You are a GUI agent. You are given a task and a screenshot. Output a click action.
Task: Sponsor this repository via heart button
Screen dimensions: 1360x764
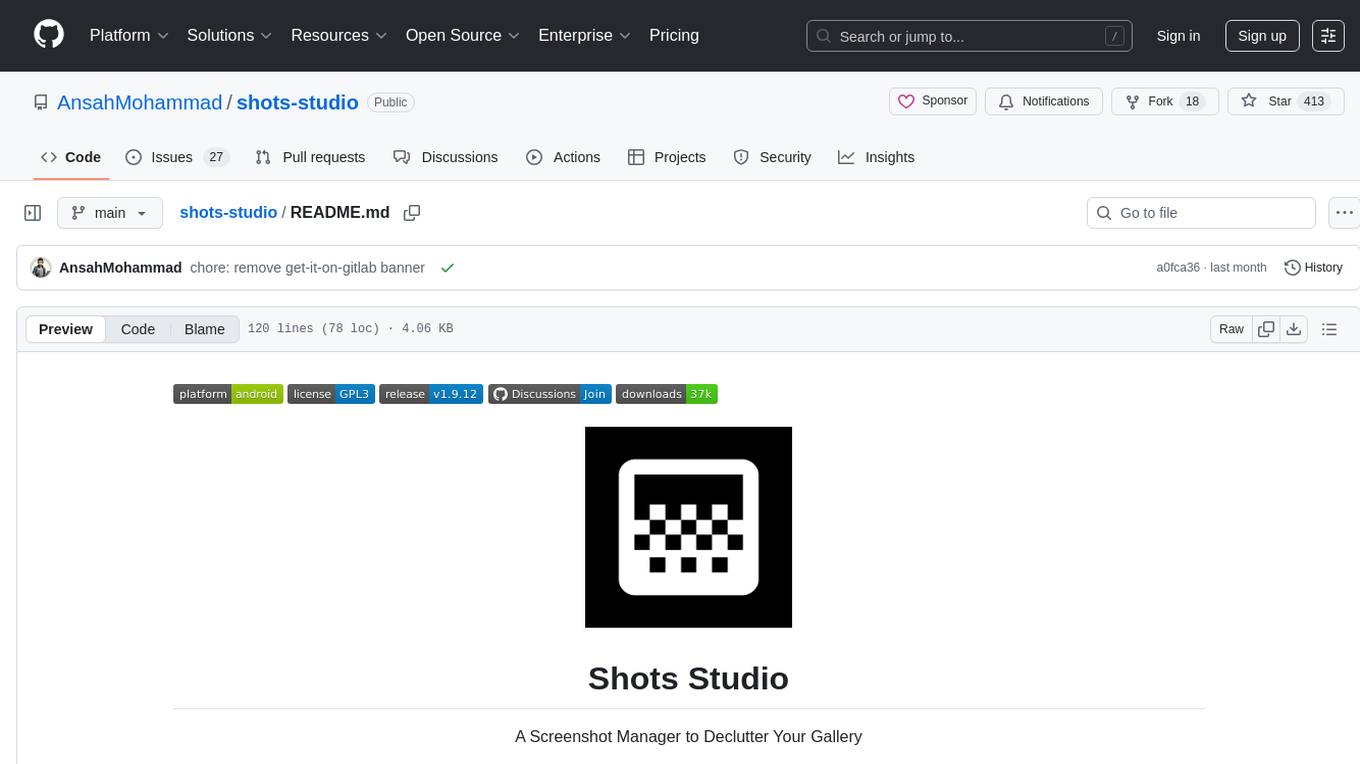(x=932, y=101)
